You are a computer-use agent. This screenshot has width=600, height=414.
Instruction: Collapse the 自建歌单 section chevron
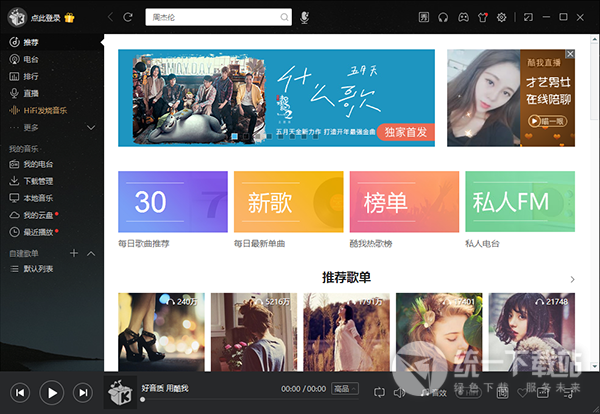91,253
